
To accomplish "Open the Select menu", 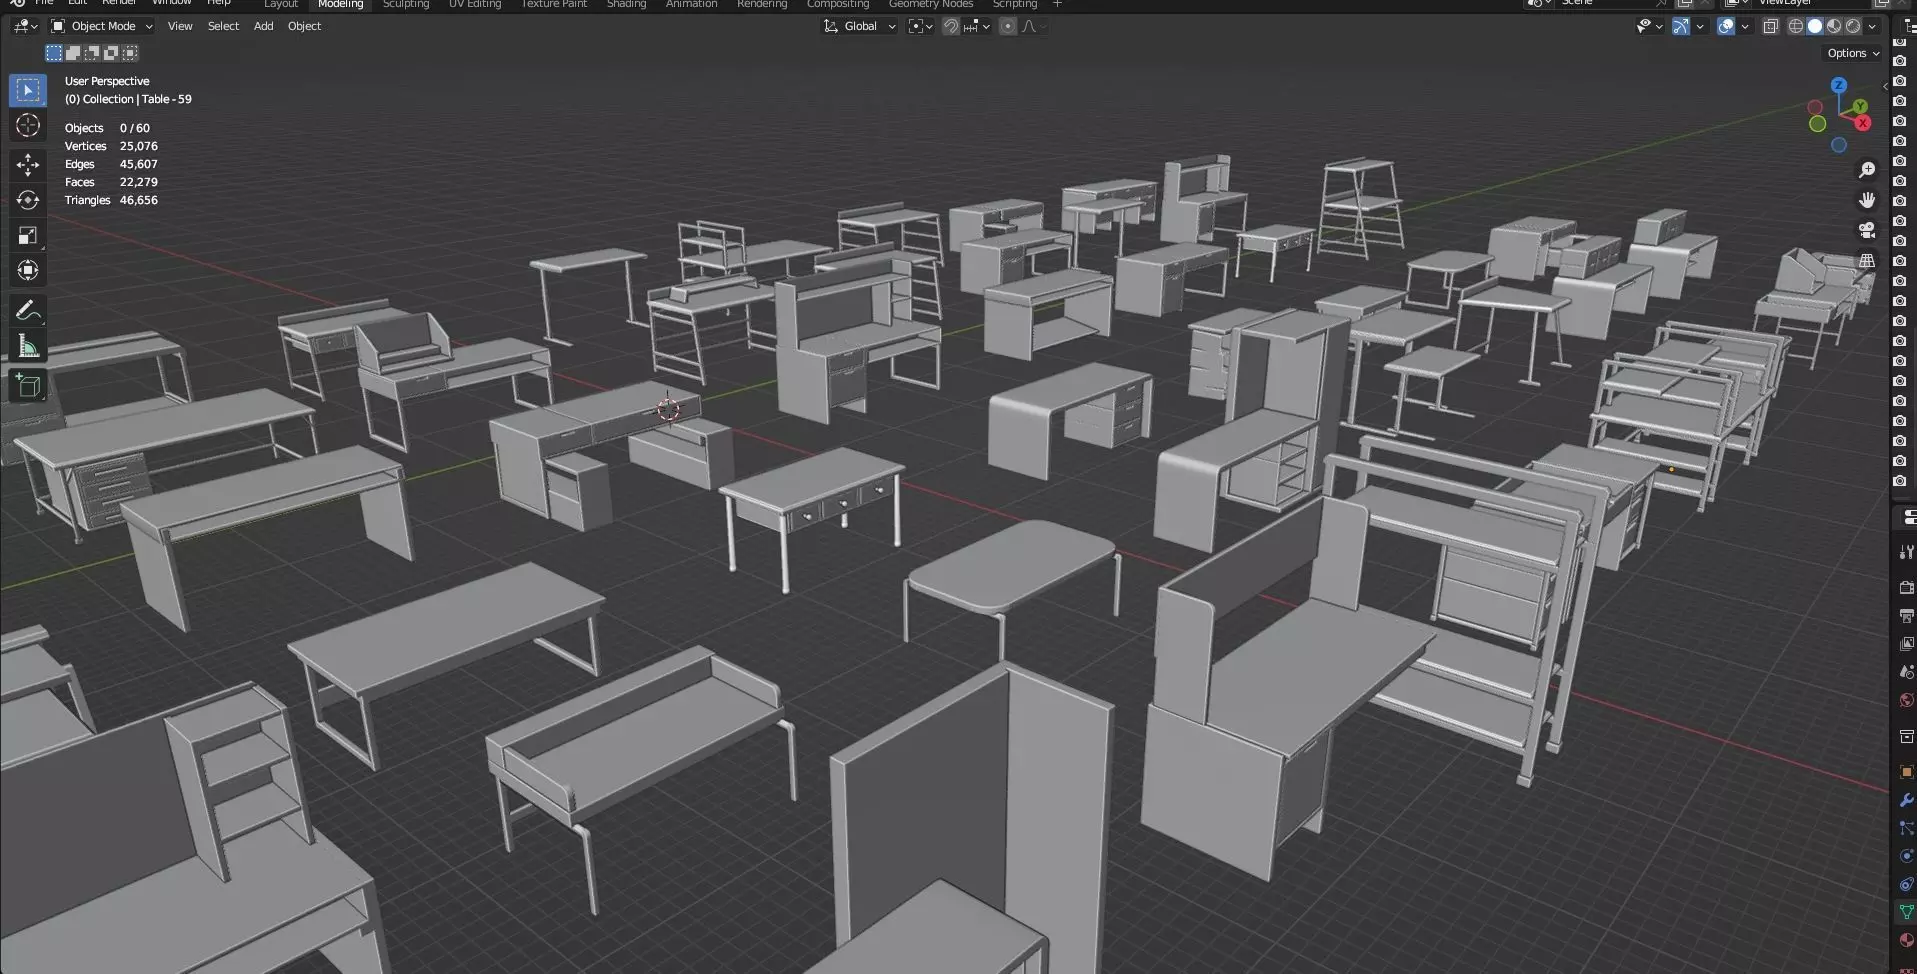I will [223, 27].
